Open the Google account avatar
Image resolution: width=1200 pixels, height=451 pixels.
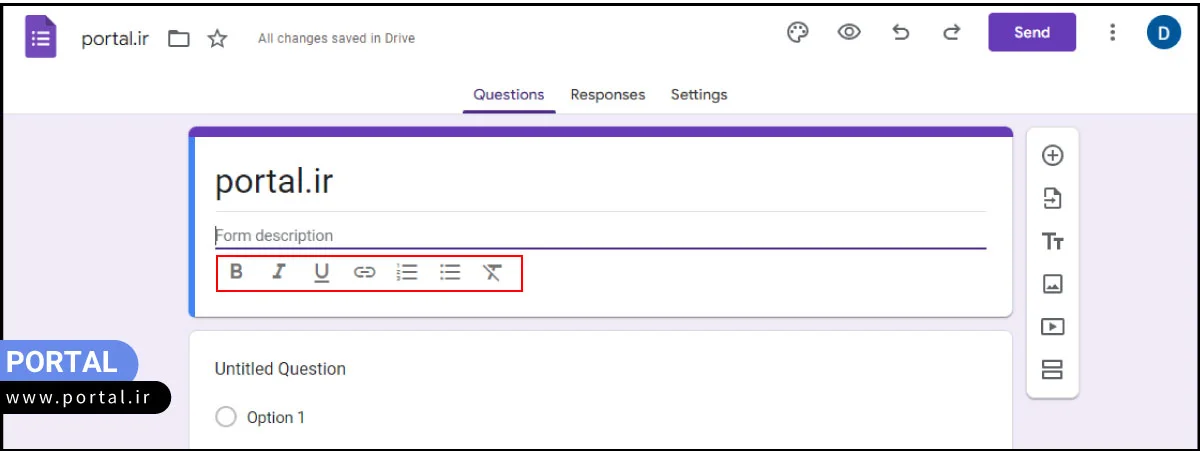click(x=1163, y=32)
